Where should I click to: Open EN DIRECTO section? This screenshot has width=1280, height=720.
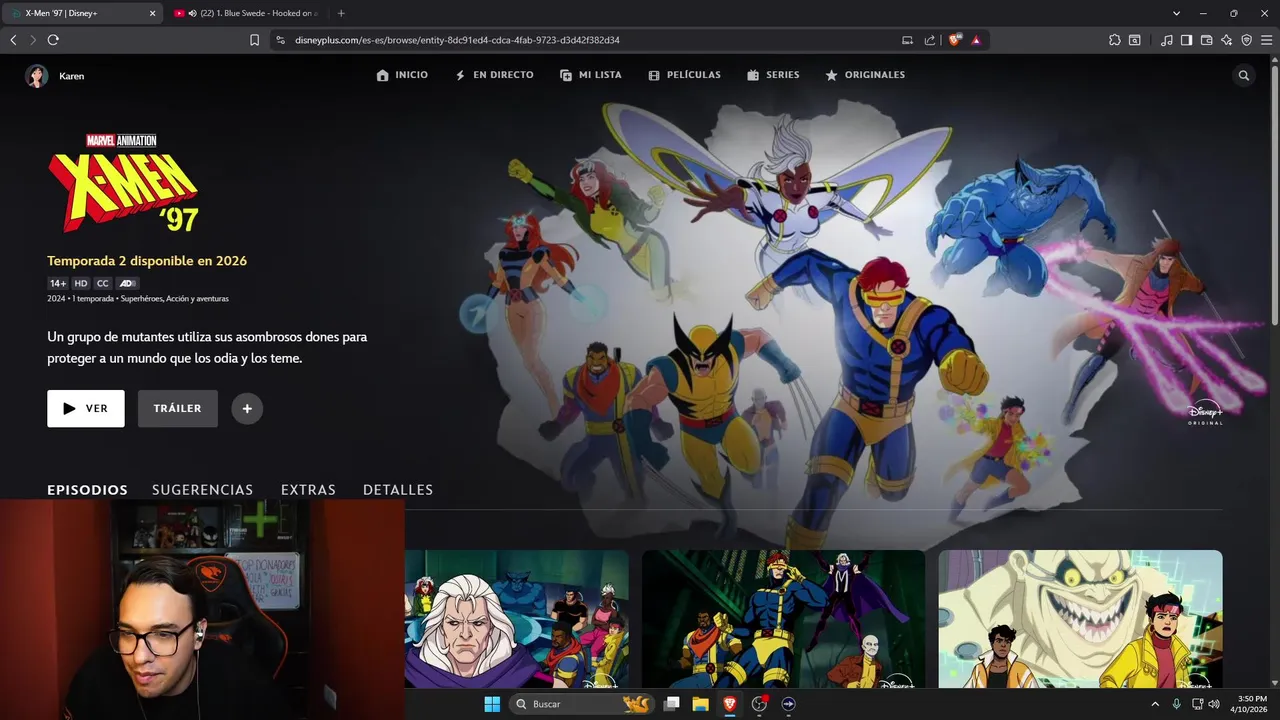(x=494, y=75)
